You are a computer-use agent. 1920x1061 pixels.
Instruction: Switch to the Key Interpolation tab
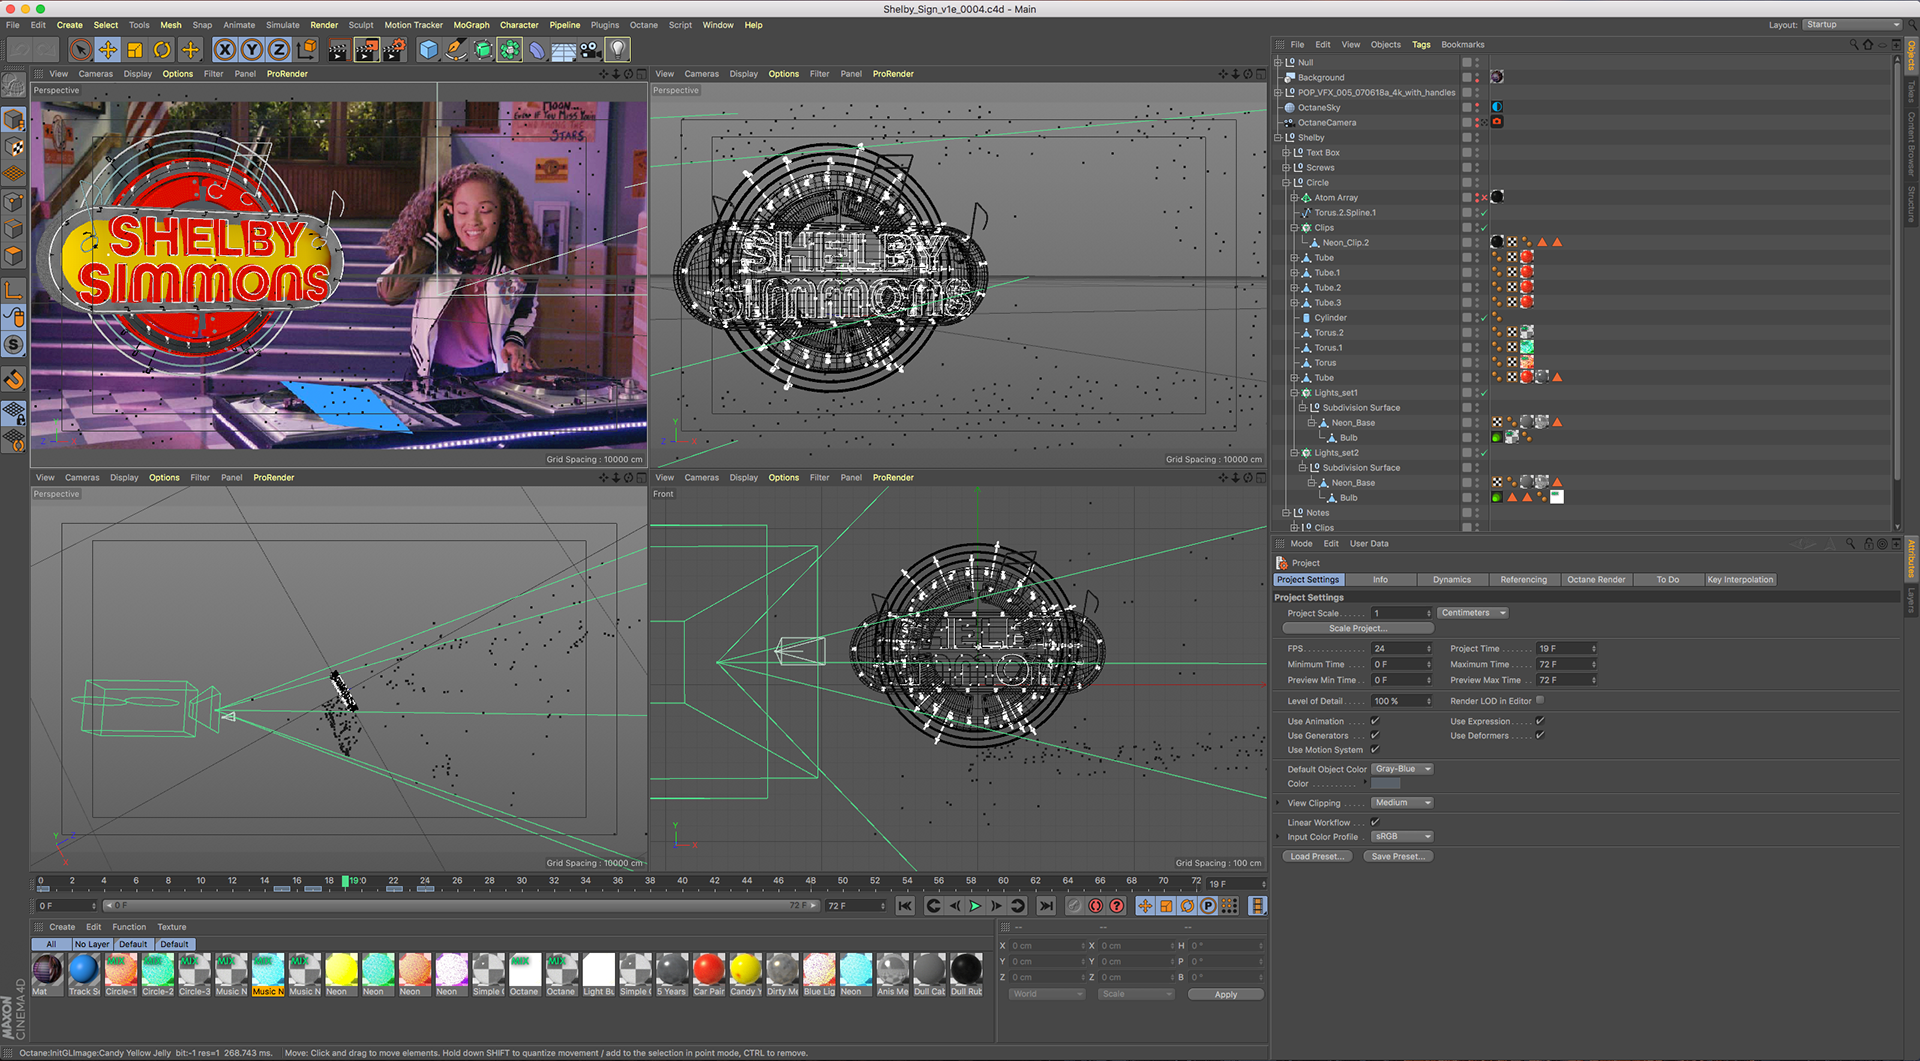point(1740,580)
